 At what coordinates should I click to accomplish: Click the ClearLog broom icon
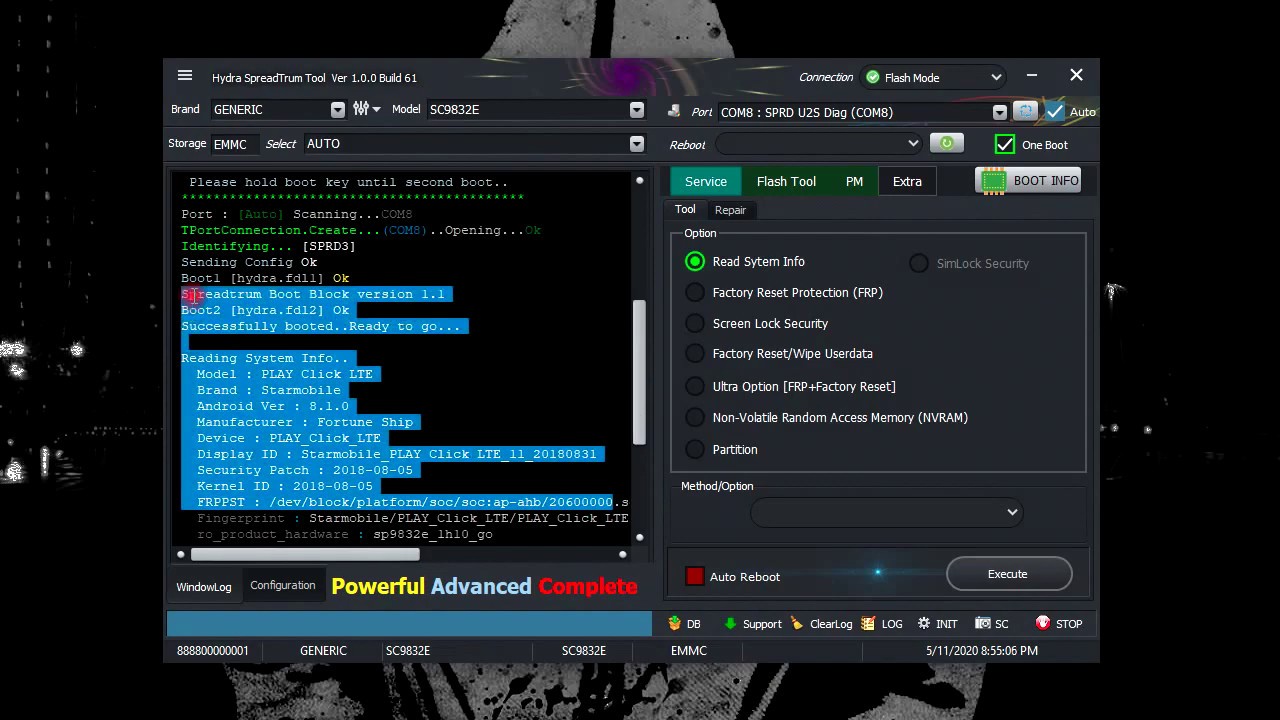(x=797, y=623)
